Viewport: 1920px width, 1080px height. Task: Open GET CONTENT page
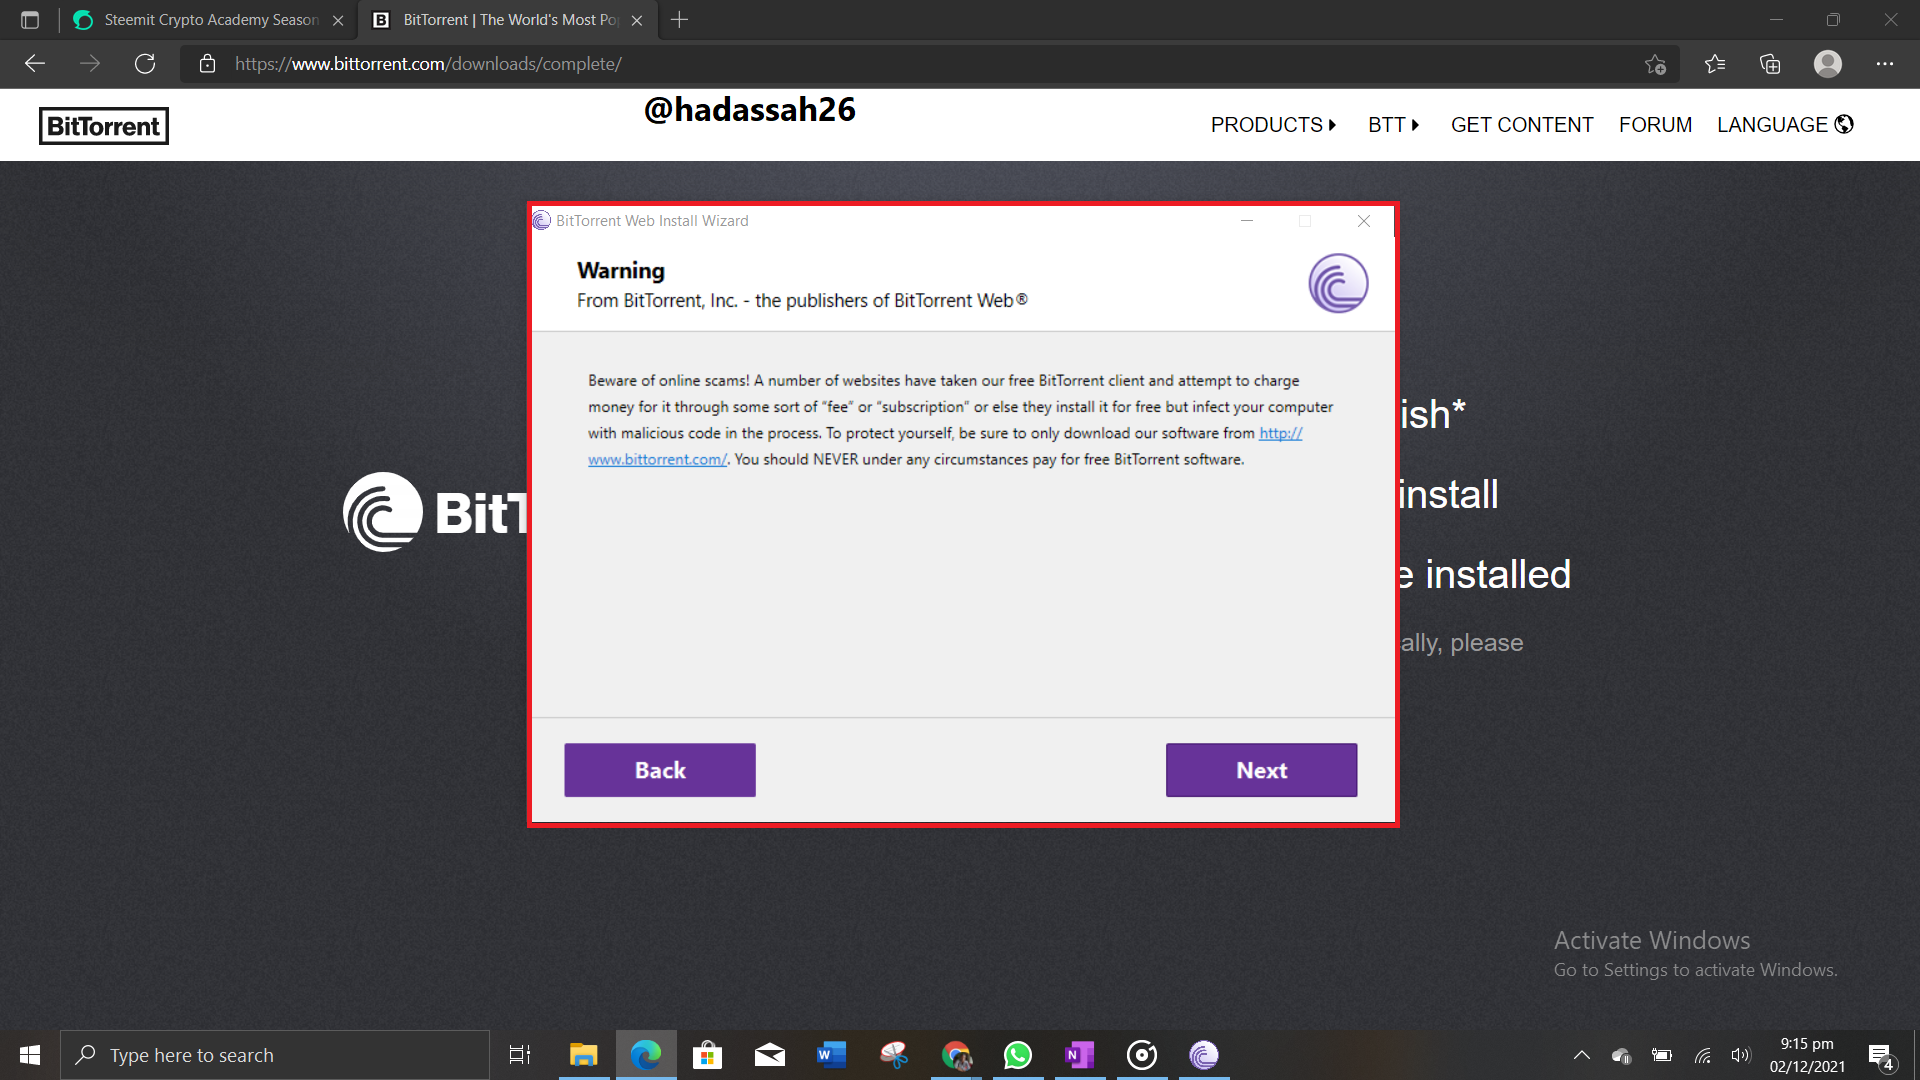pos(1522,125)
